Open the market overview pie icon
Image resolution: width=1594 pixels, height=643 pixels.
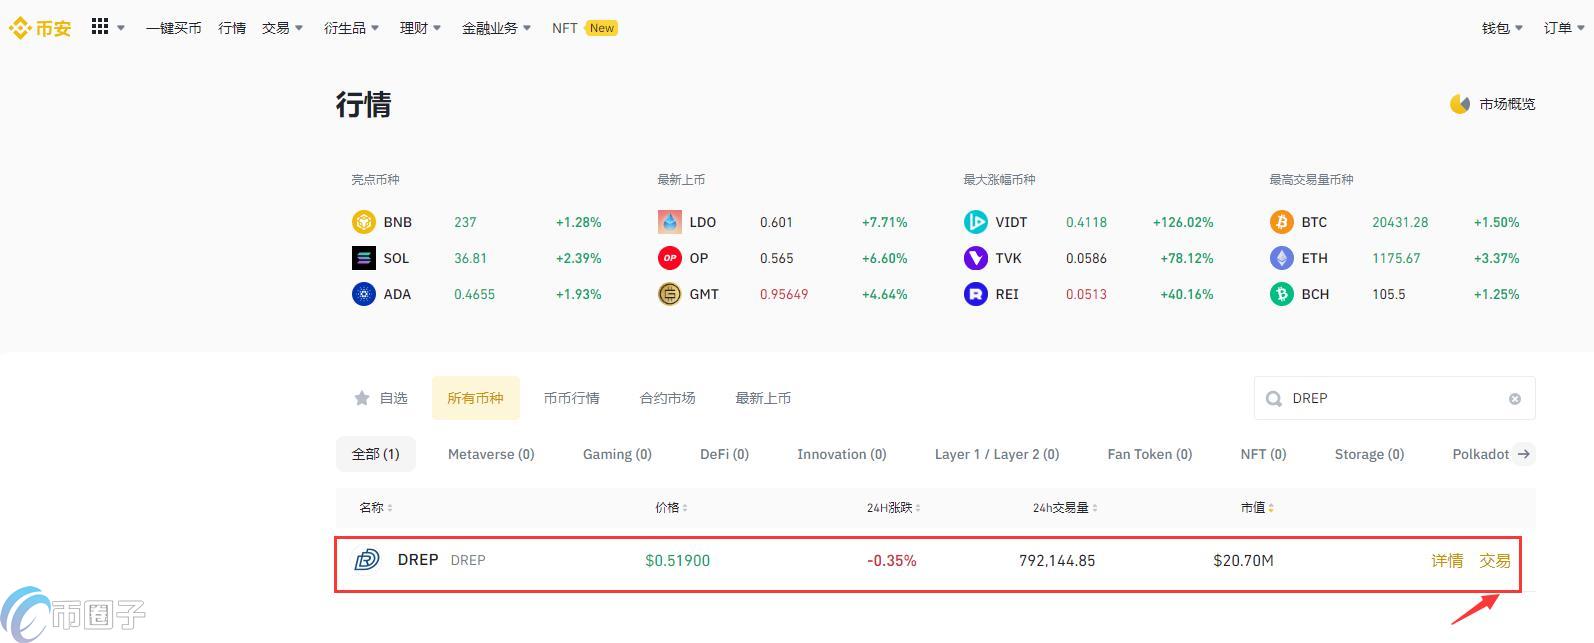click(1460, 104)
